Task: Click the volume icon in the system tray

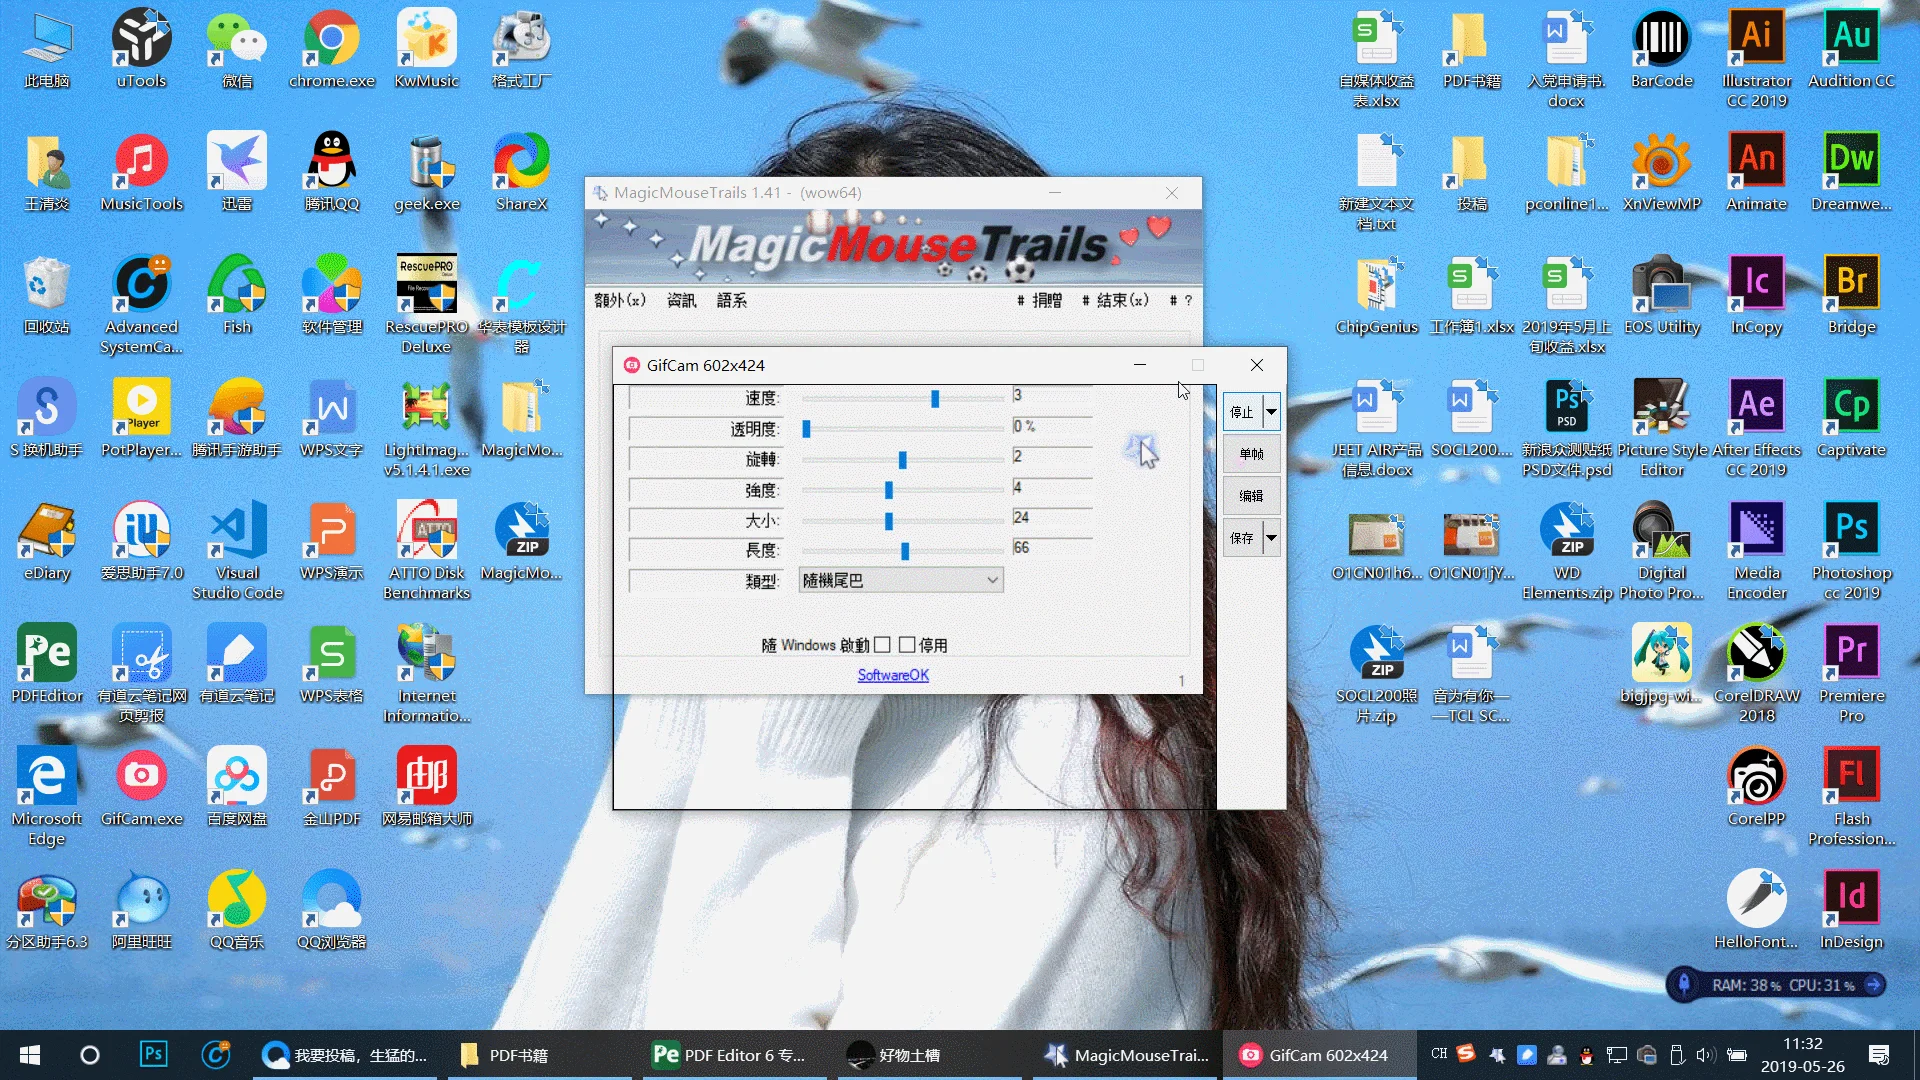Action: (1705, 1054)
